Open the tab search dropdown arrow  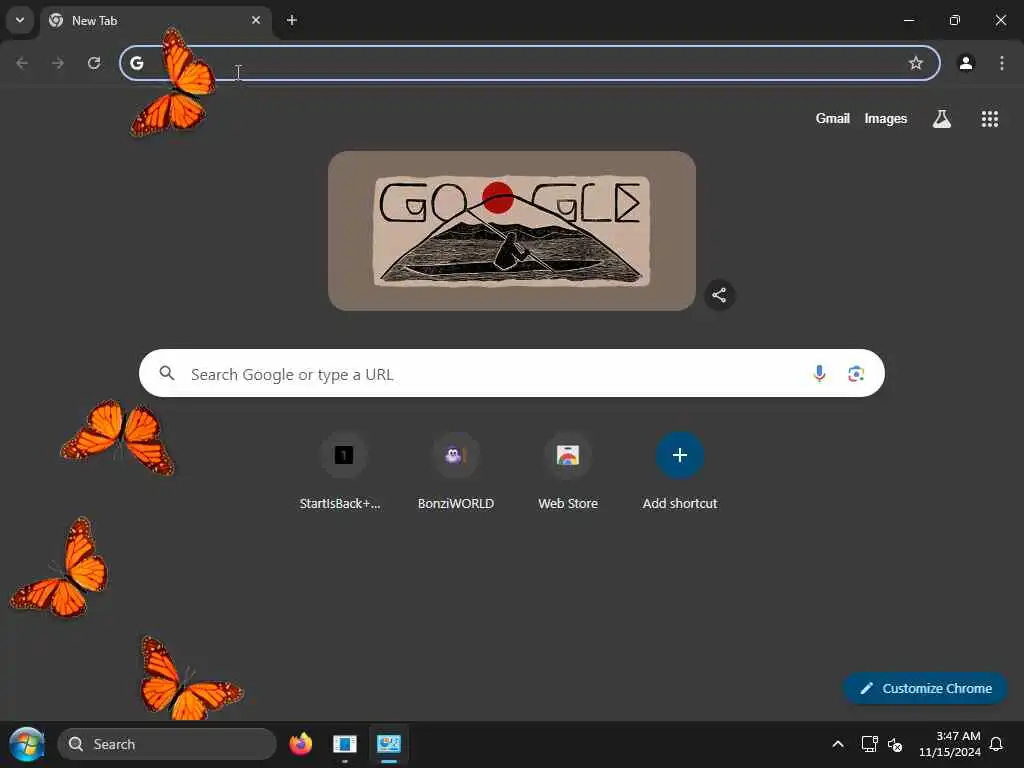20,20
